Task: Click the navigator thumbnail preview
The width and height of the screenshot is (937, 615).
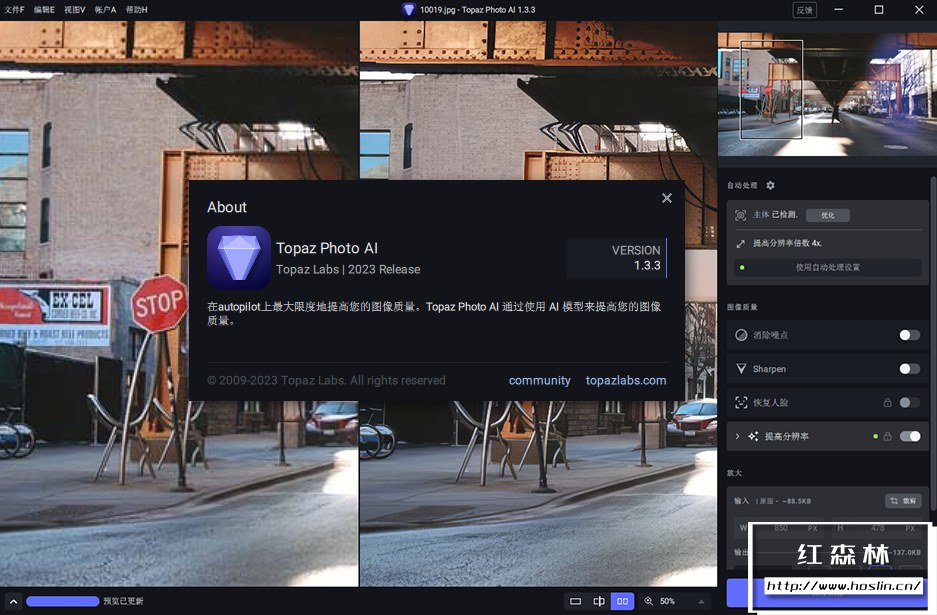Action: point(827,94)
